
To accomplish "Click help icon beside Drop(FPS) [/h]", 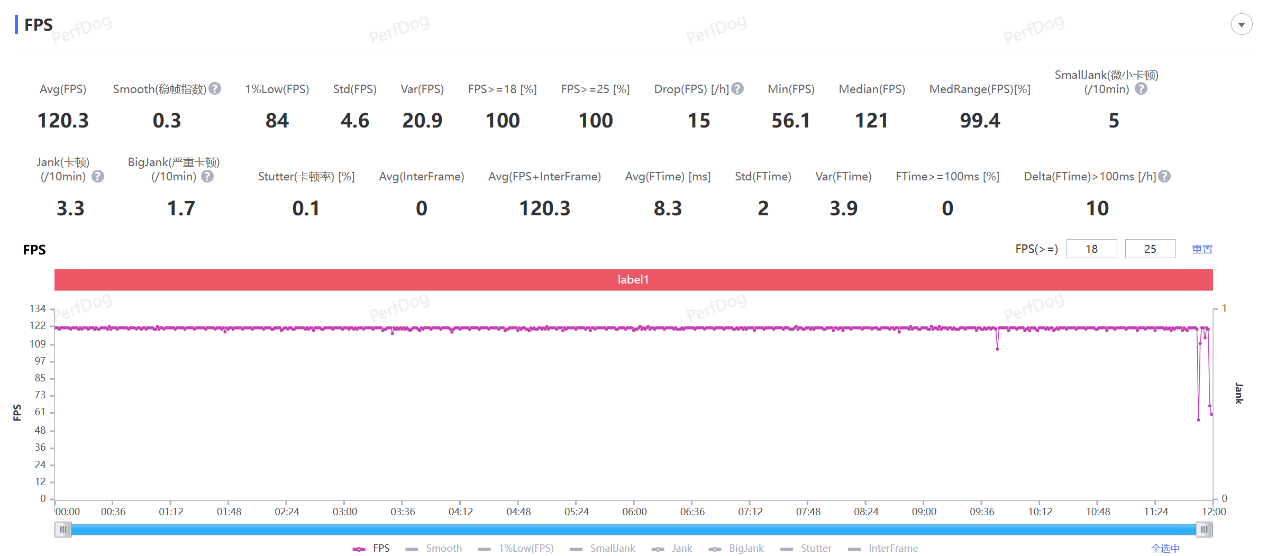I will pyautogui.click(x=737, y=89).
